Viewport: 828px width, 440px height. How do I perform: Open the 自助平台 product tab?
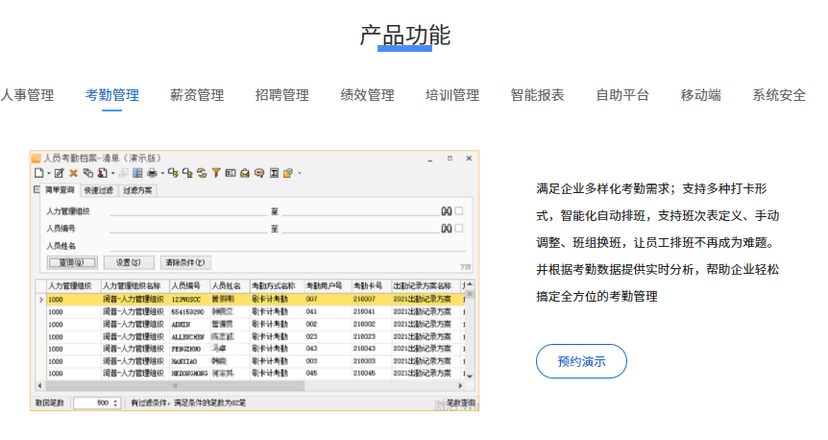(x=623, y=95)
